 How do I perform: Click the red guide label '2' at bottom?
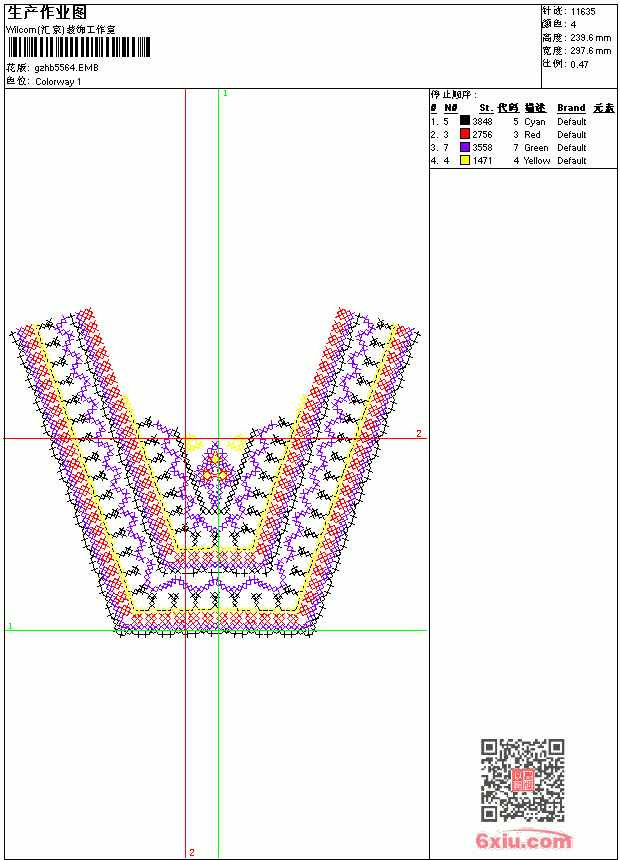(191, 852)
